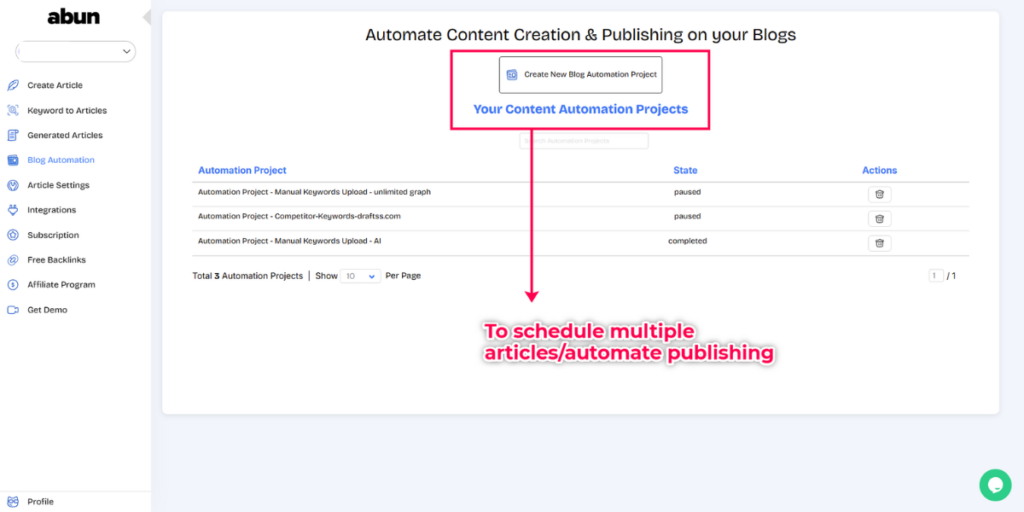Click the Free Backlinks link icon
Image resolution: width=1024 pixels, height=512 pixels.
tap(12, 260)
